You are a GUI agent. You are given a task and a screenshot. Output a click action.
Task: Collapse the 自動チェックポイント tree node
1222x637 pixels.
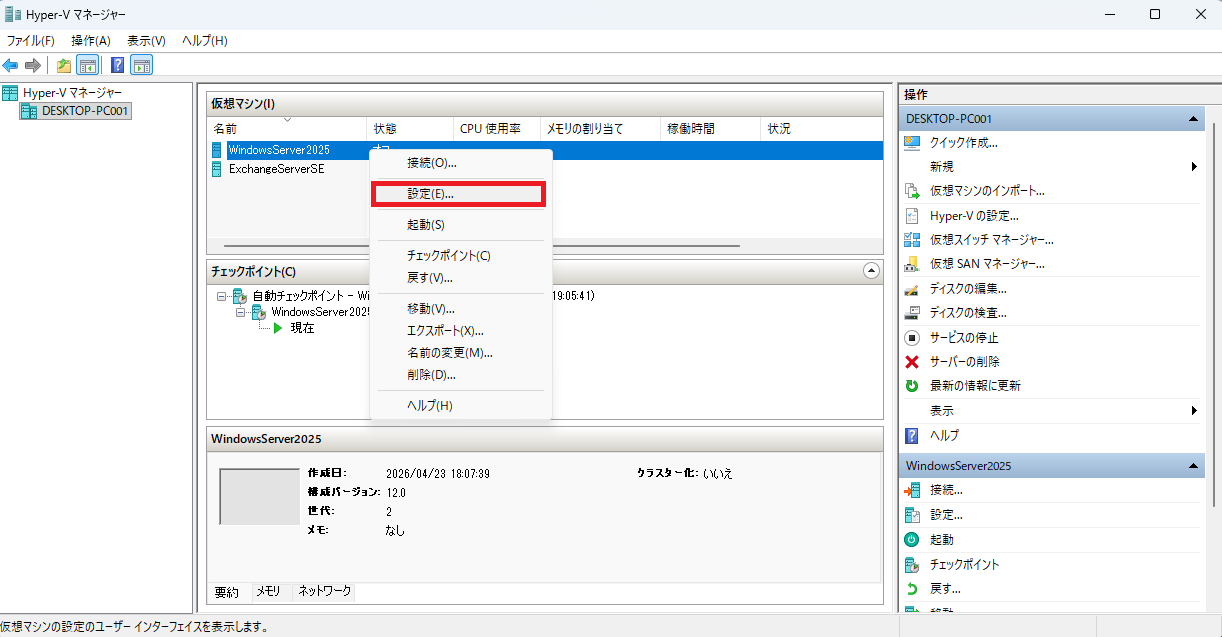pos(221,296)
